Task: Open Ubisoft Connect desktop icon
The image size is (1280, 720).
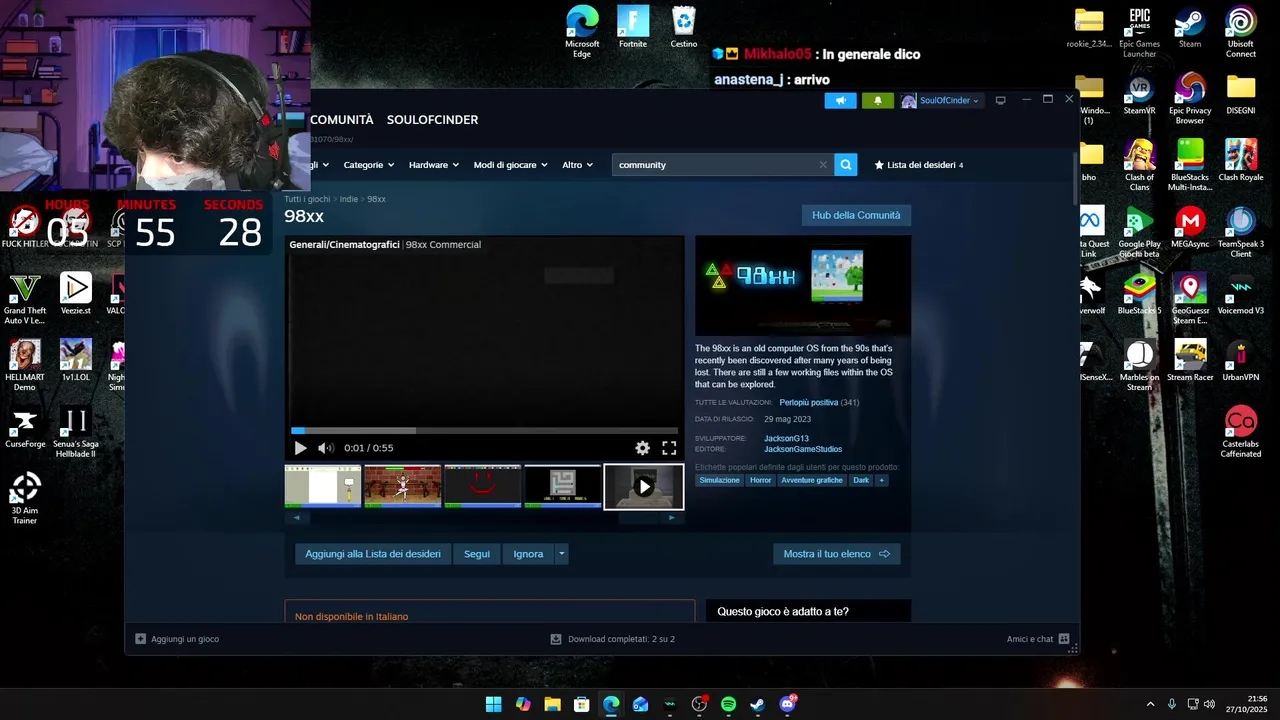Action: tap(1241, 33)
